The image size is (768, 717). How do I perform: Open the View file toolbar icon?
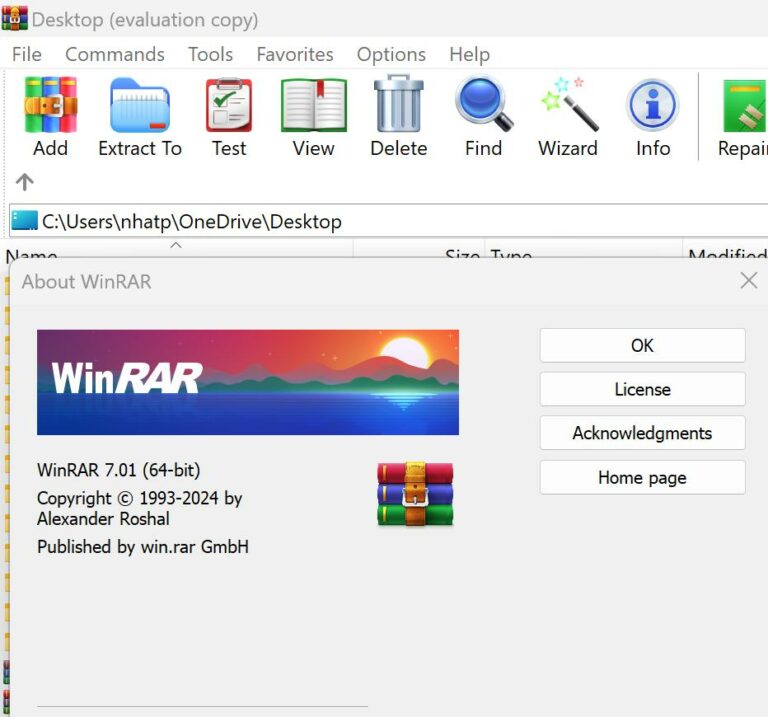pyautogui.click(x=313, y=106)
